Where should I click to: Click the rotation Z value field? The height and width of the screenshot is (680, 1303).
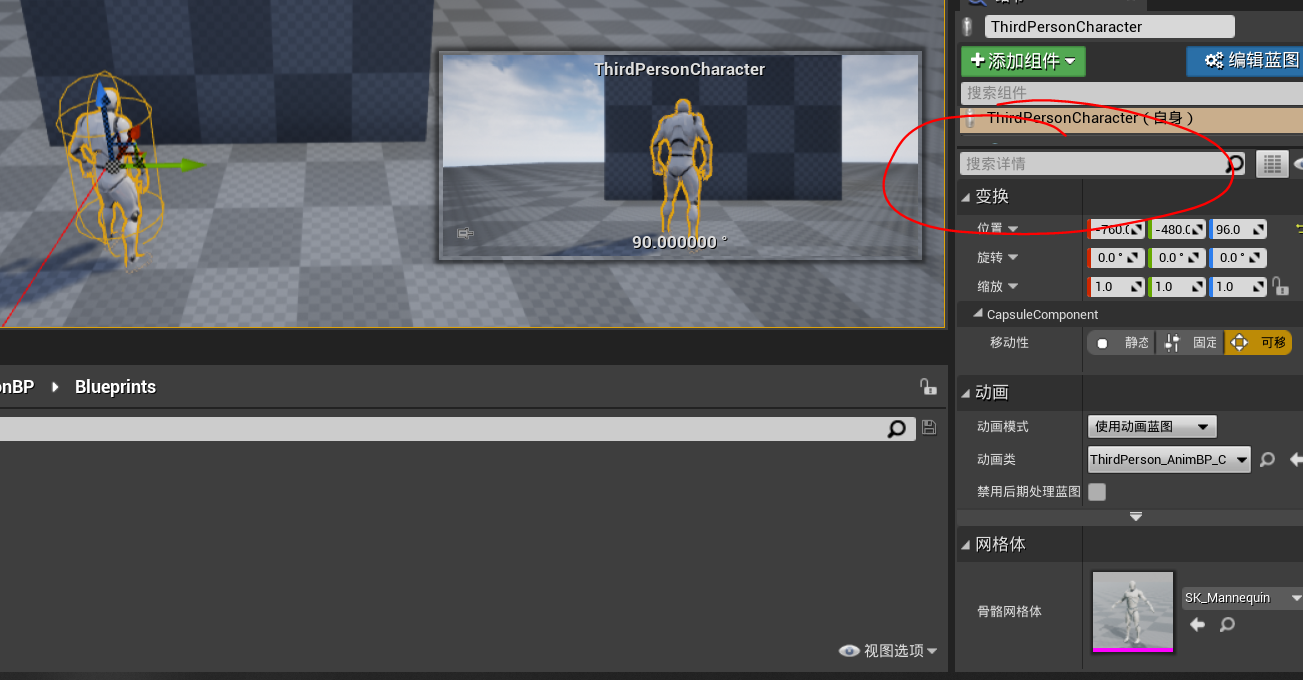tap(1238, 258)
